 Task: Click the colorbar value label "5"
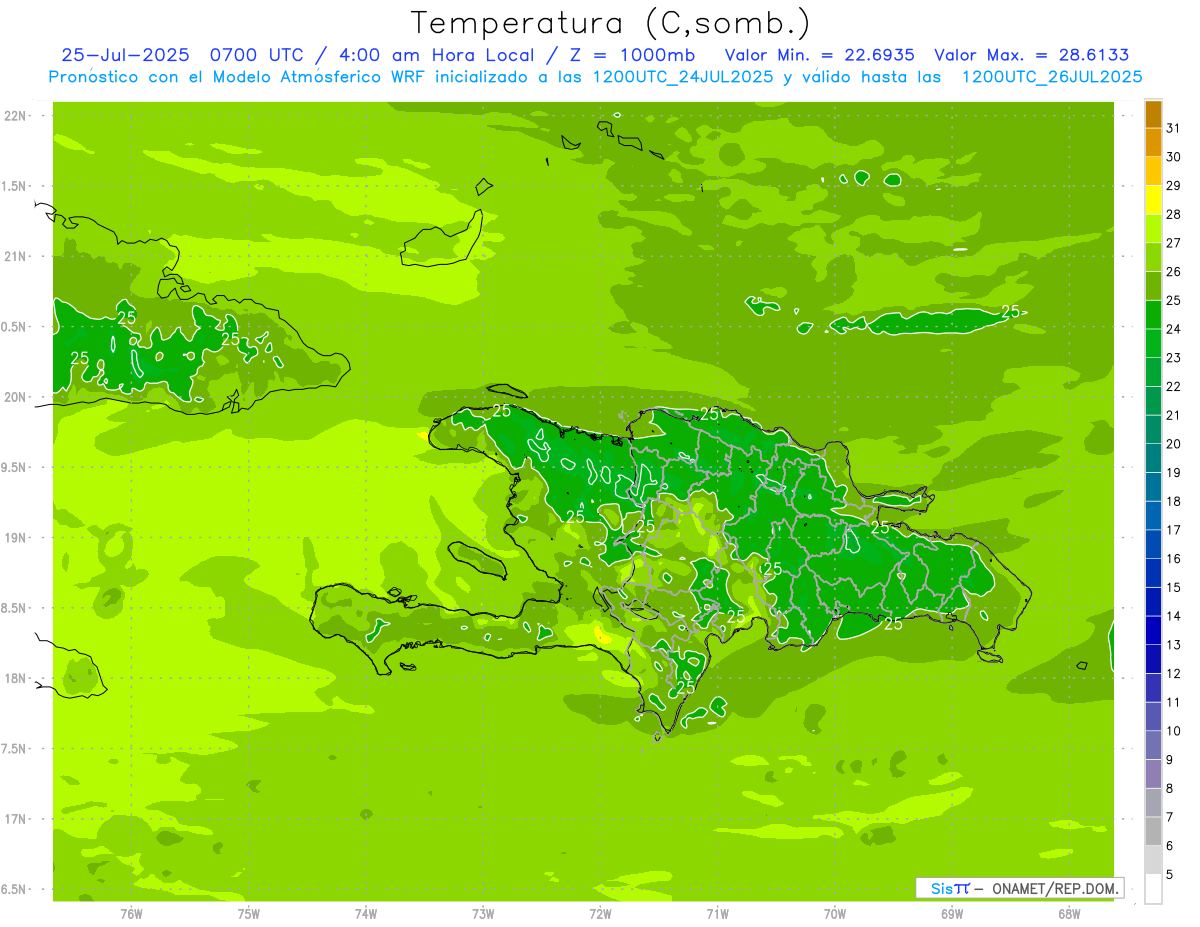1170,875
